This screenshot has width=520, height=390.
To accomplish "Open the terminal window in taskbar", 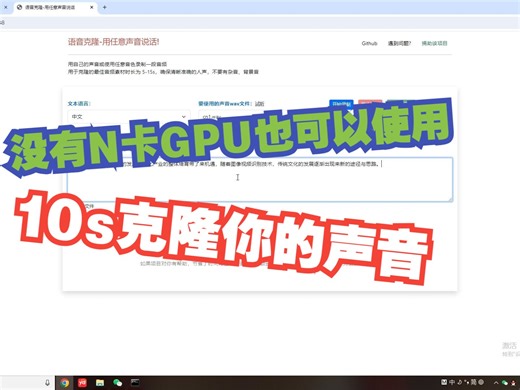I will pos(135,382).
